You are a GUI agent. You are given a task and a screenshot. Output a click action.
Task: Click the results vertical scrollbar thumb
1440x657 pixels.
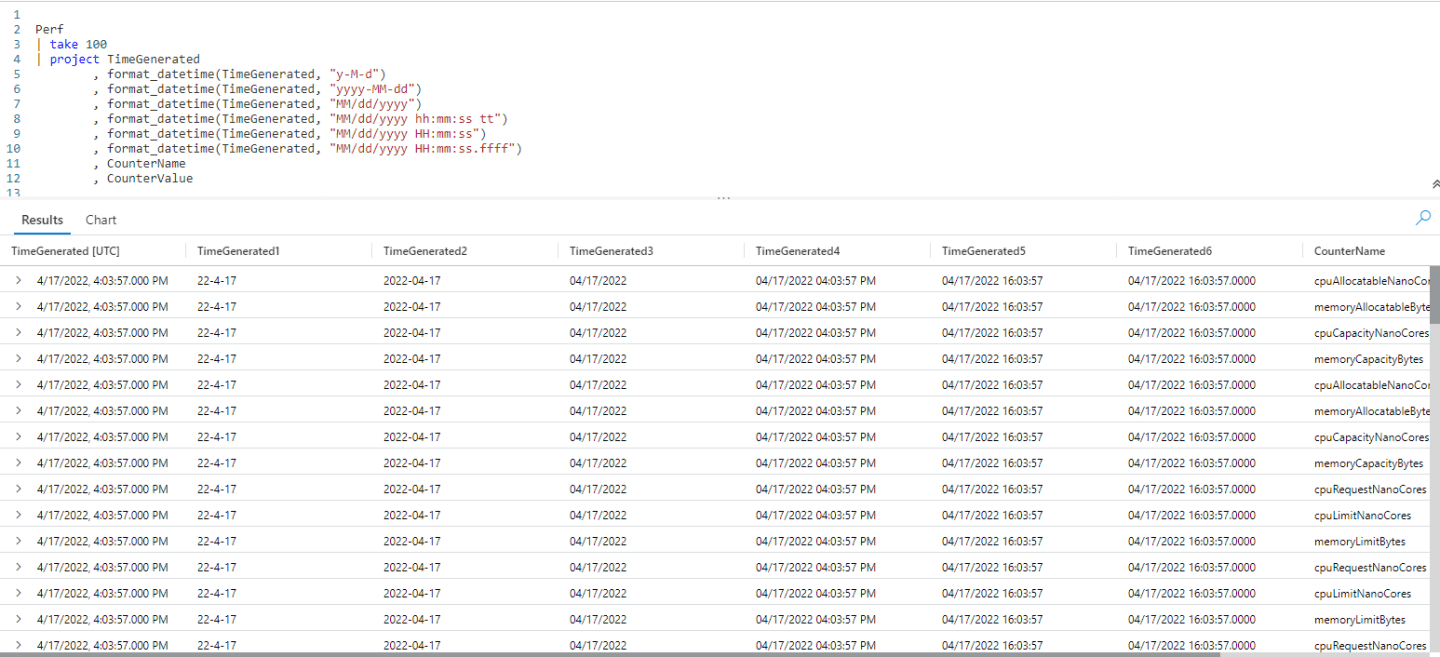coord(1434,295)
